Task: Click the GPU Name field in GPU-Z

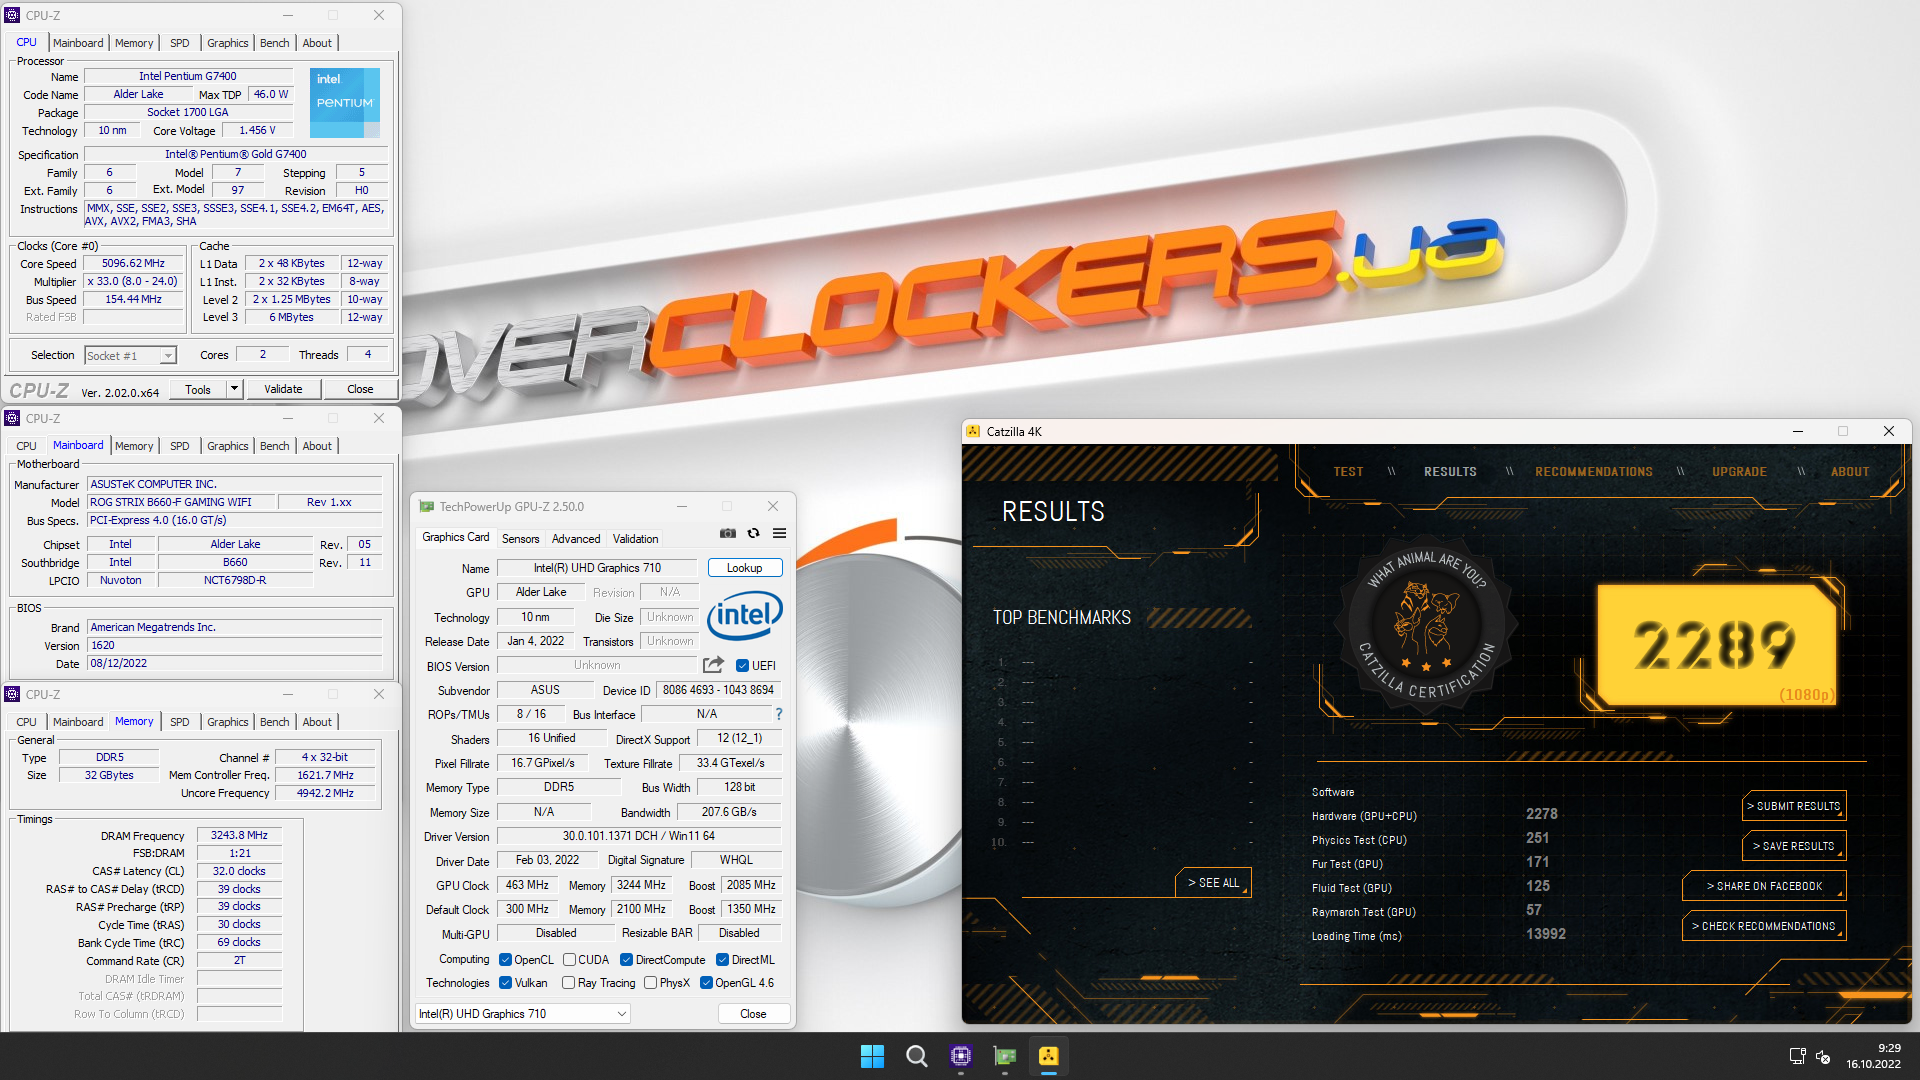Action: (x=597, y=568)
